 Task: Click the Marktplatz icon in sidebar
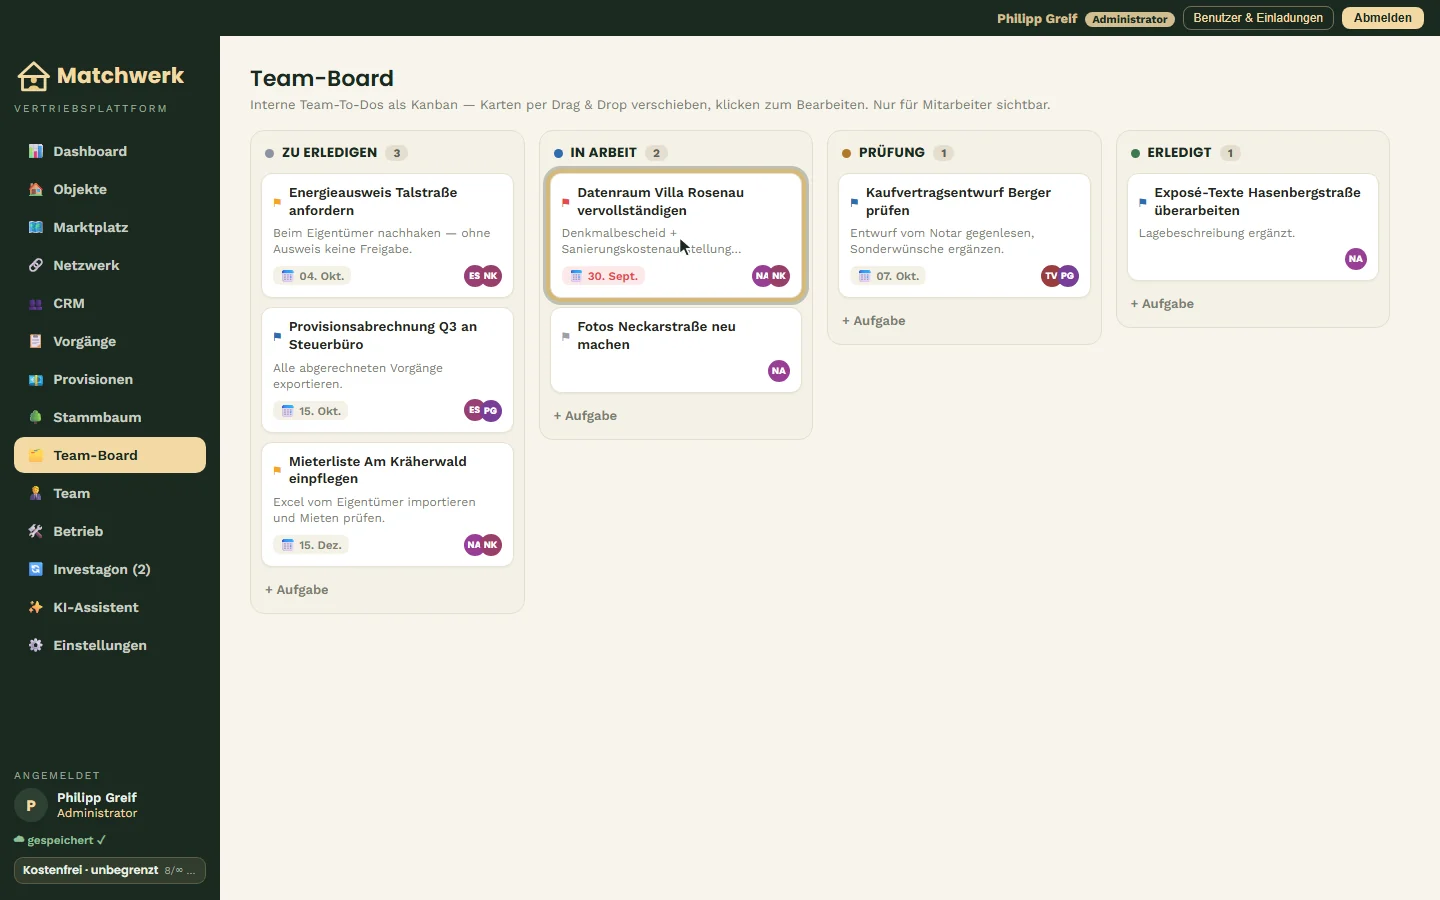[x=36, y=227]
